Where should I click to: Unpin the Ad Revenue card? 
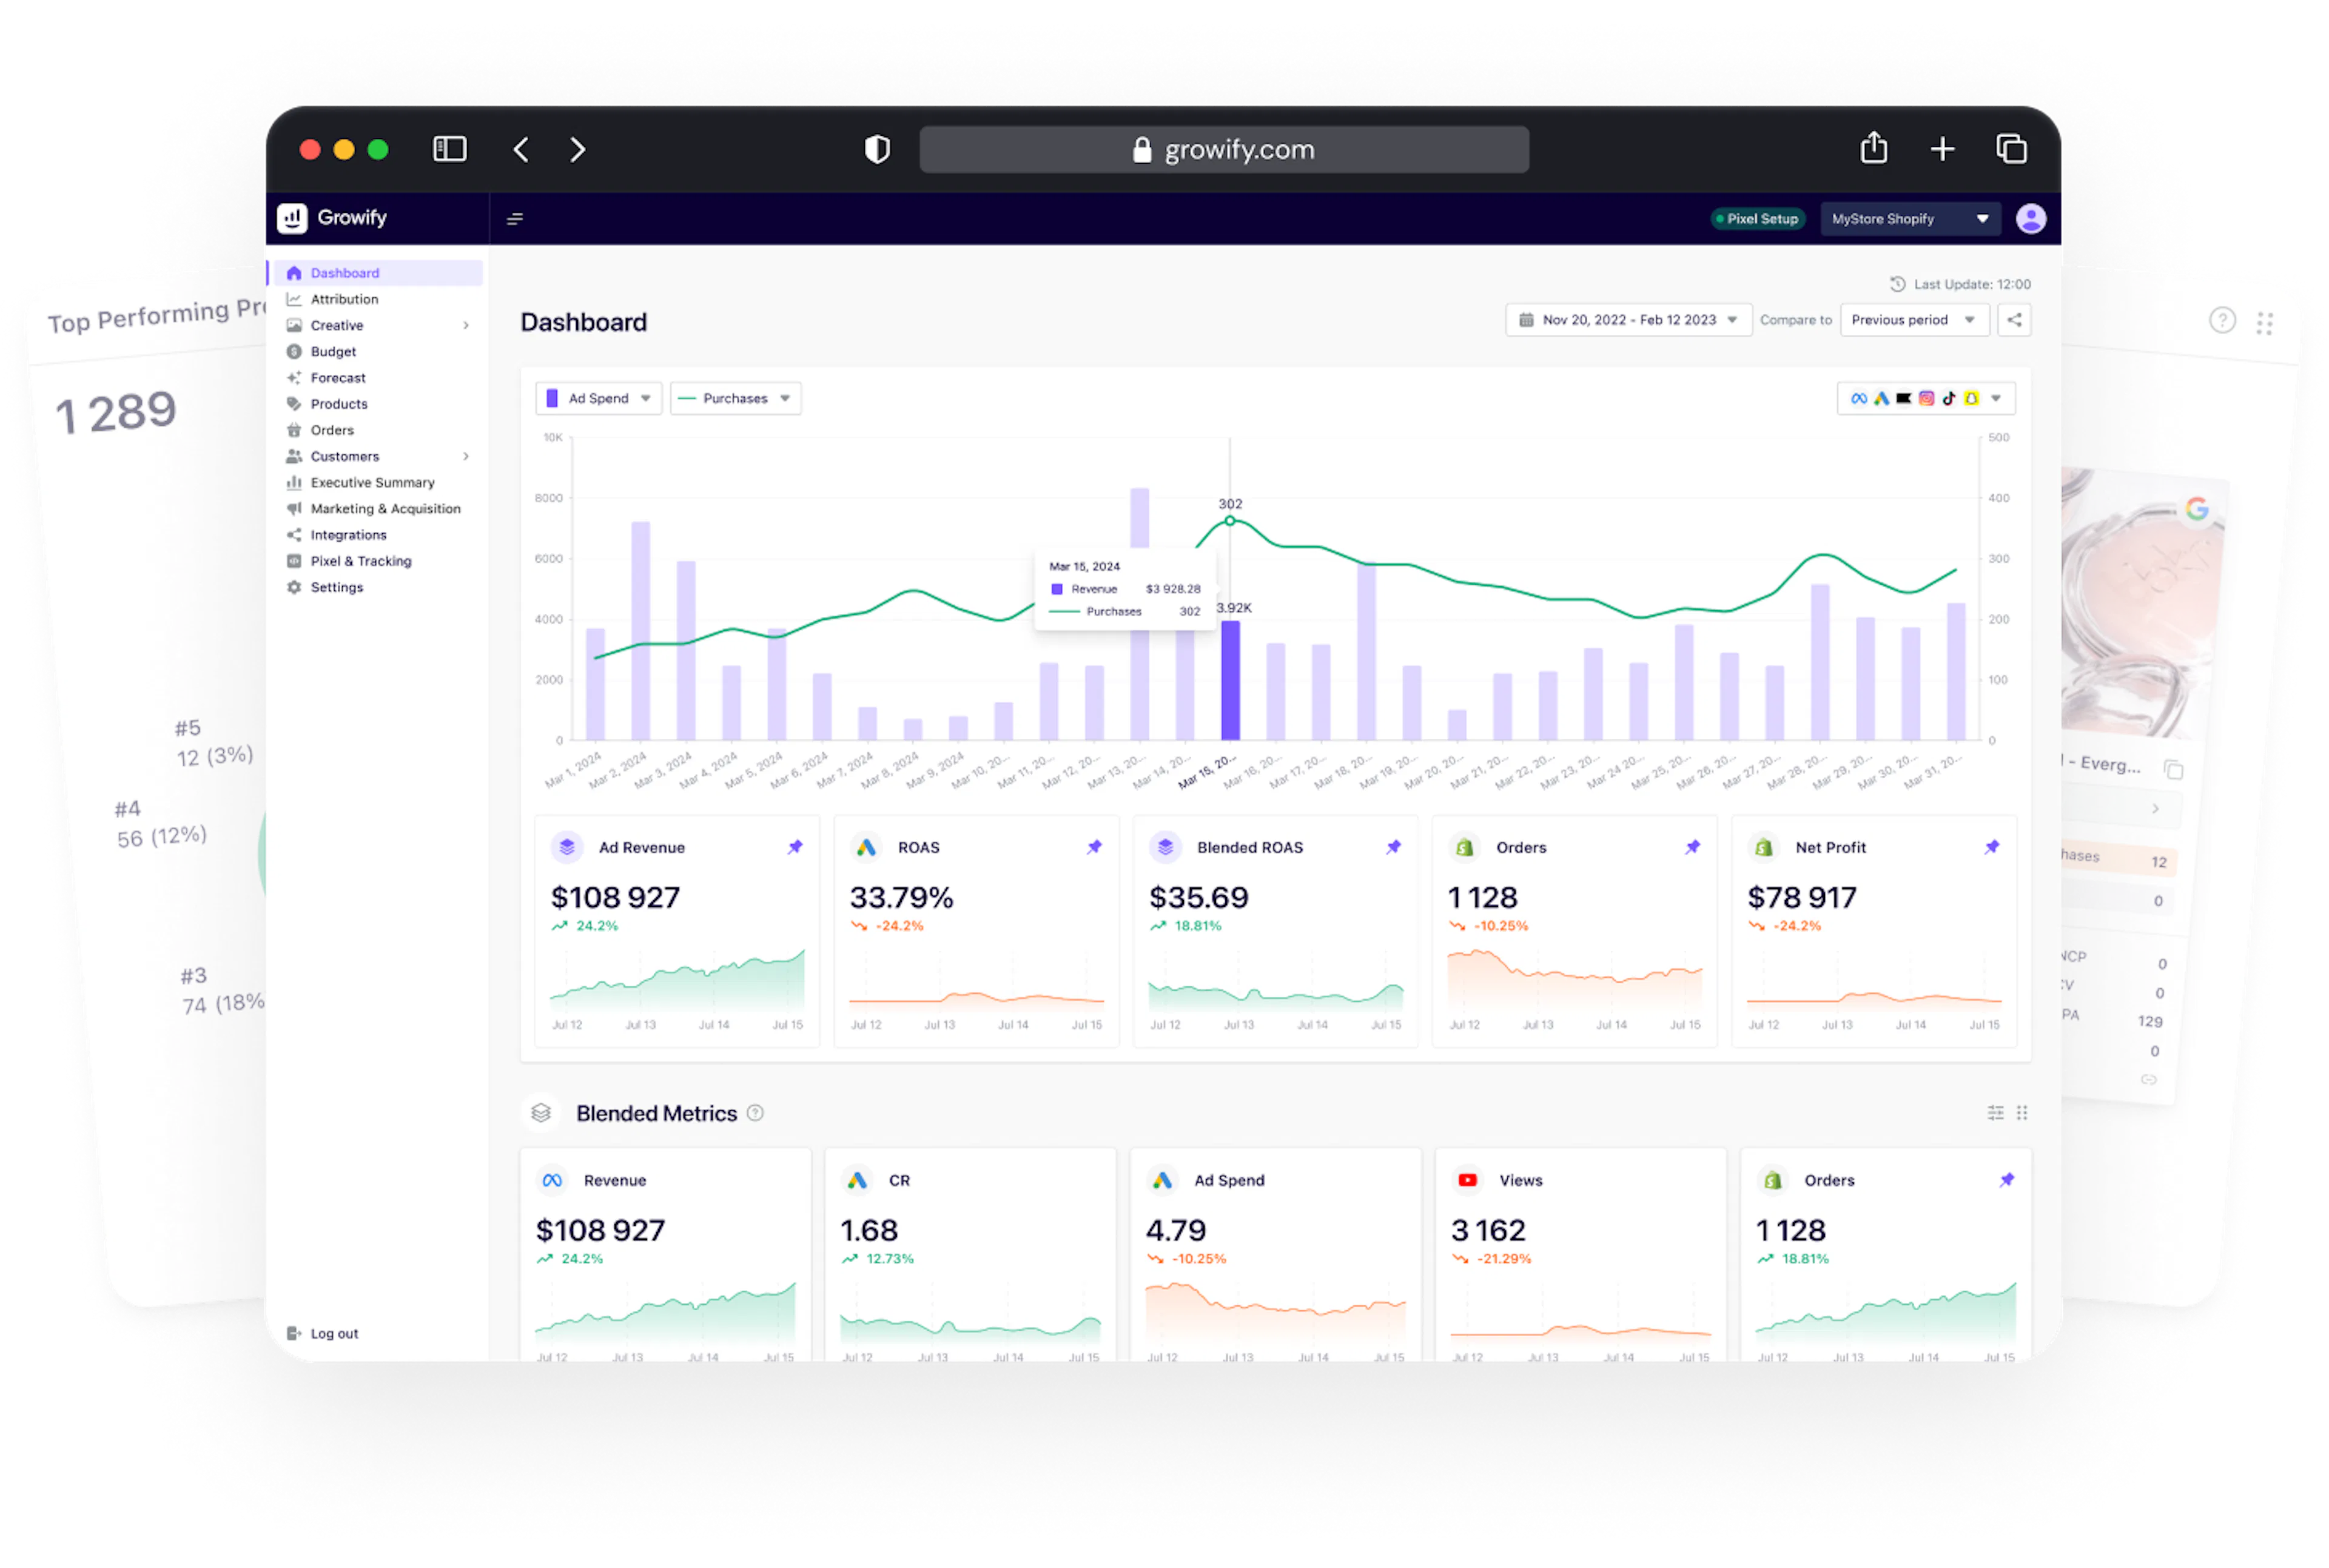795,847
